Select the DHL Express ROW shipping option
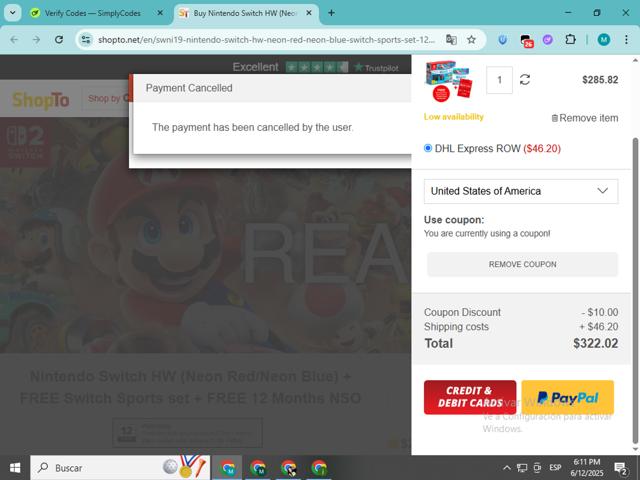This screenshot has width=640, height=480. (428, 148)
